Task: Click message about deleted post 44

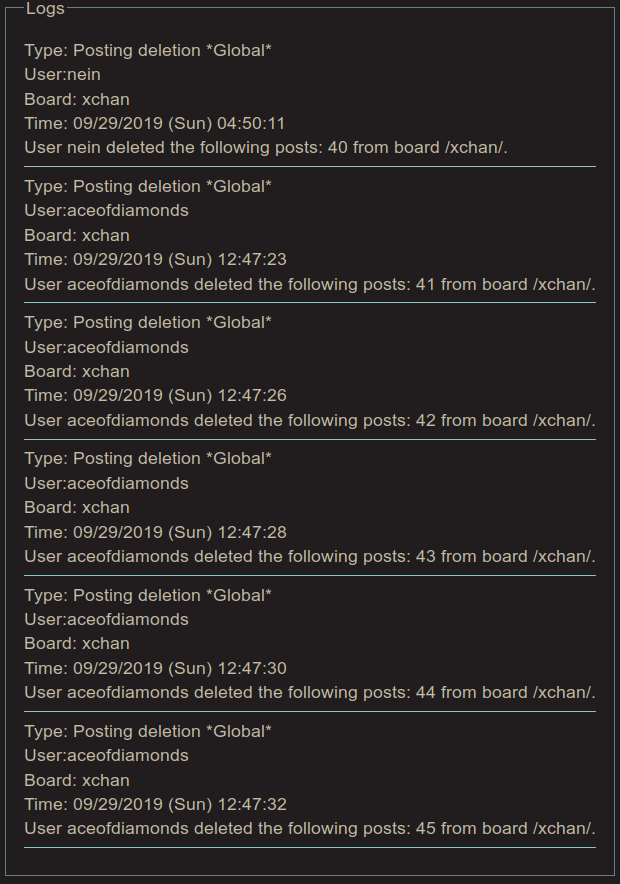Action: (310, 692)
